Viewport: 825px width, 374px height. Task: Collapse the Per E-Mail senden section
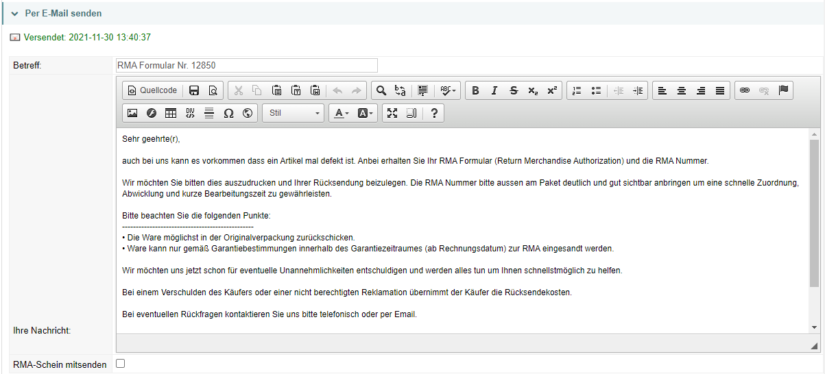(x=14, y=13)
